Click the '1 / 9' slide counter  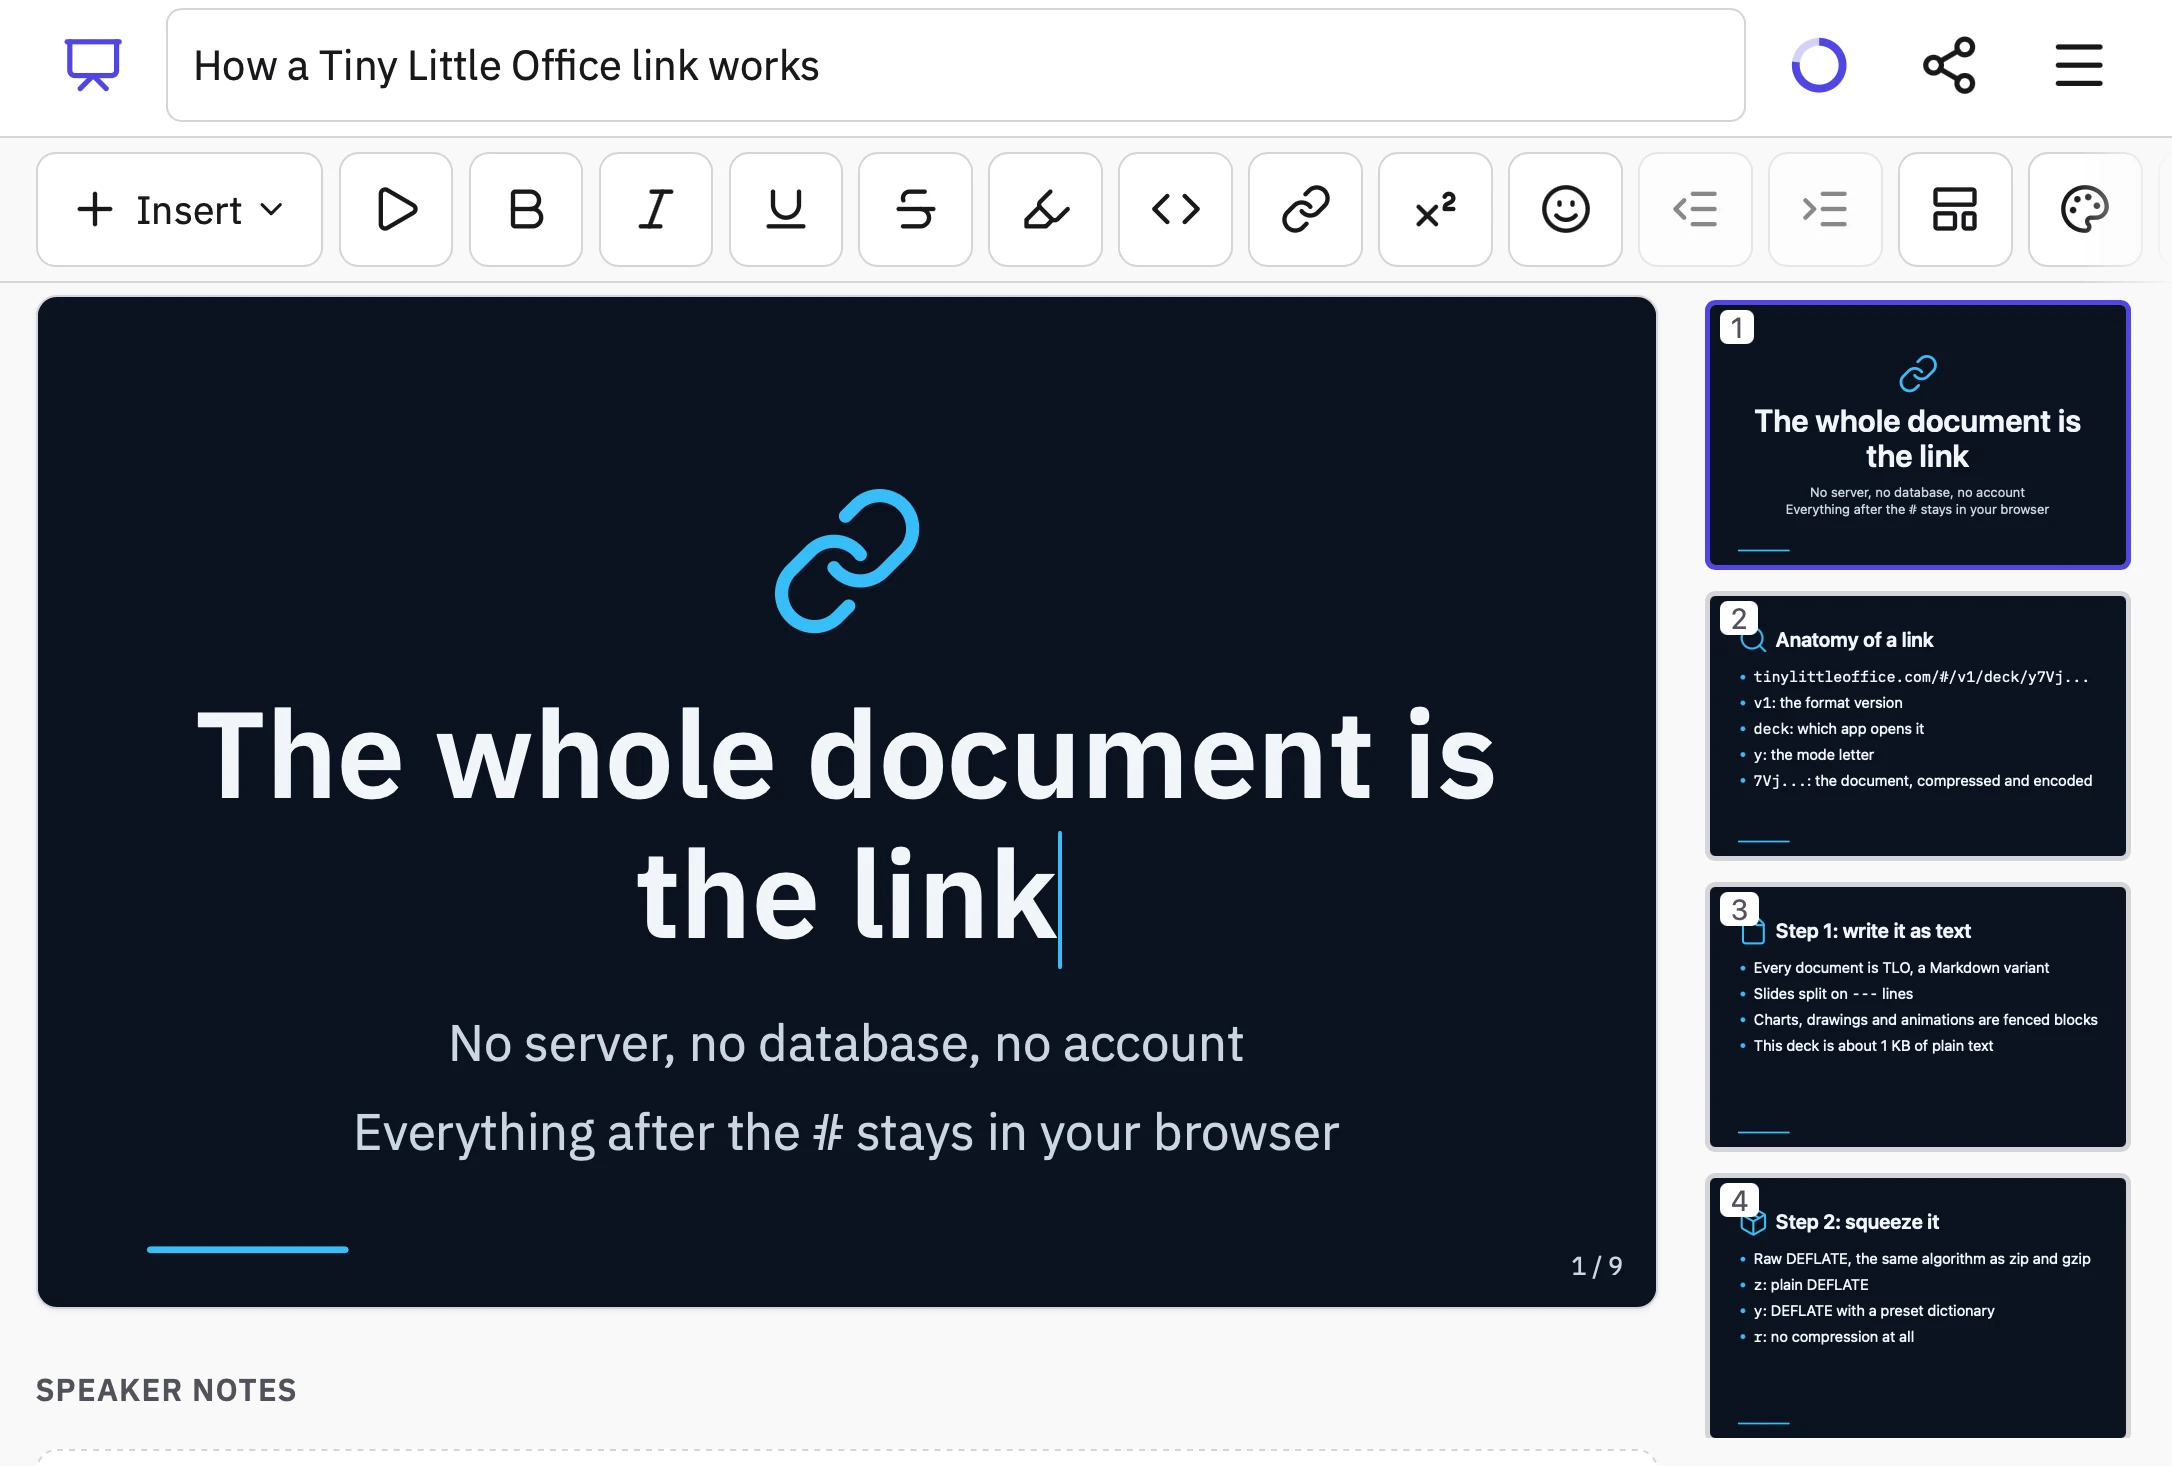(x=1597, y=1266)
